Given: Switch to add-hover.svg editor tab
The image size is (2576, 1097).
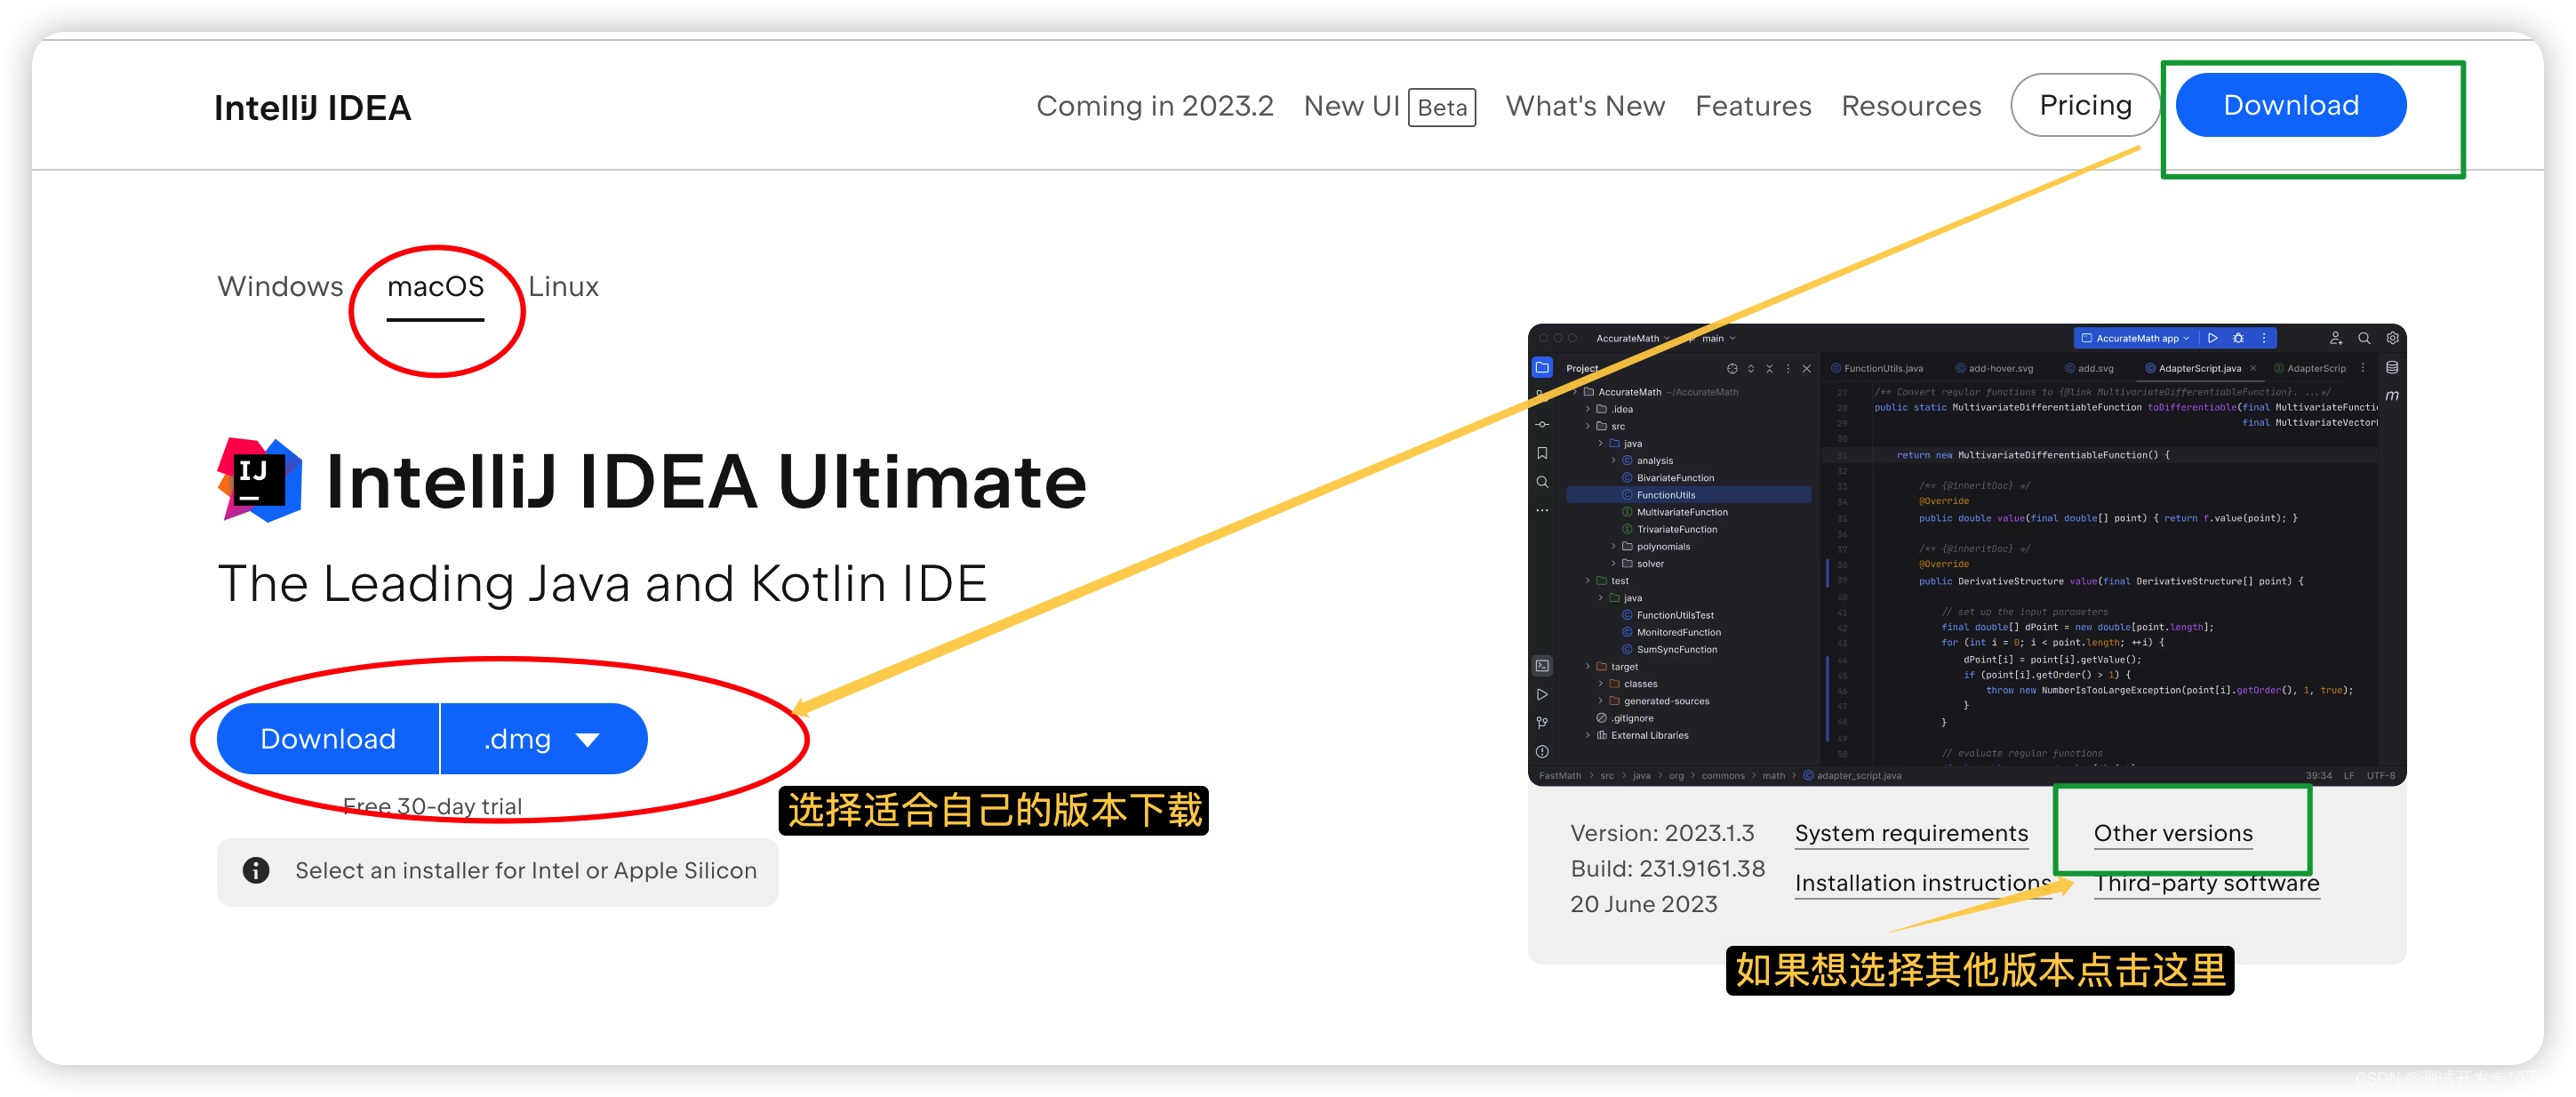Looking at the screenshot, I should [1995, 369].
